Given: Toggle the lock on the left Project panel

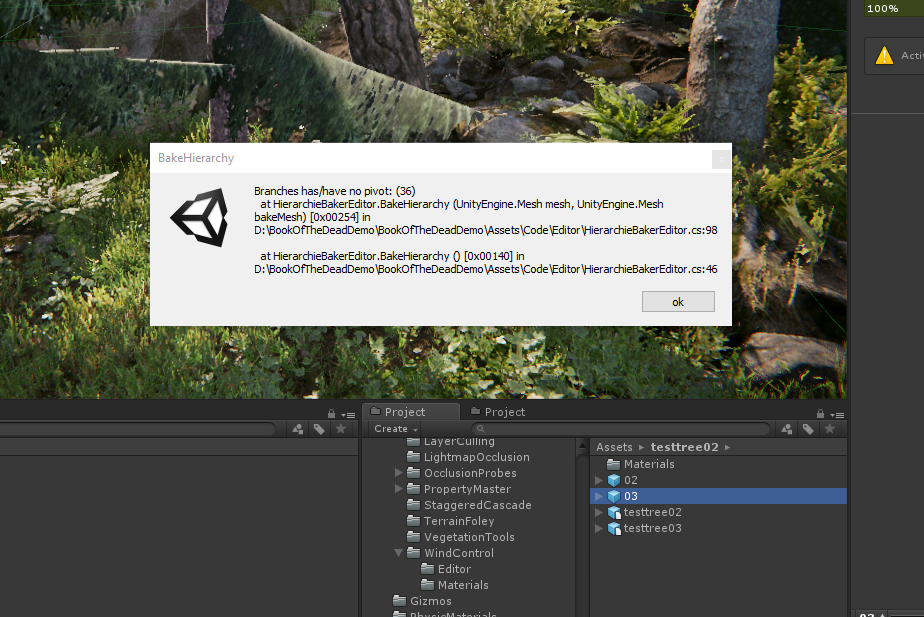Looking at the screenshot, I should point(331,413).
